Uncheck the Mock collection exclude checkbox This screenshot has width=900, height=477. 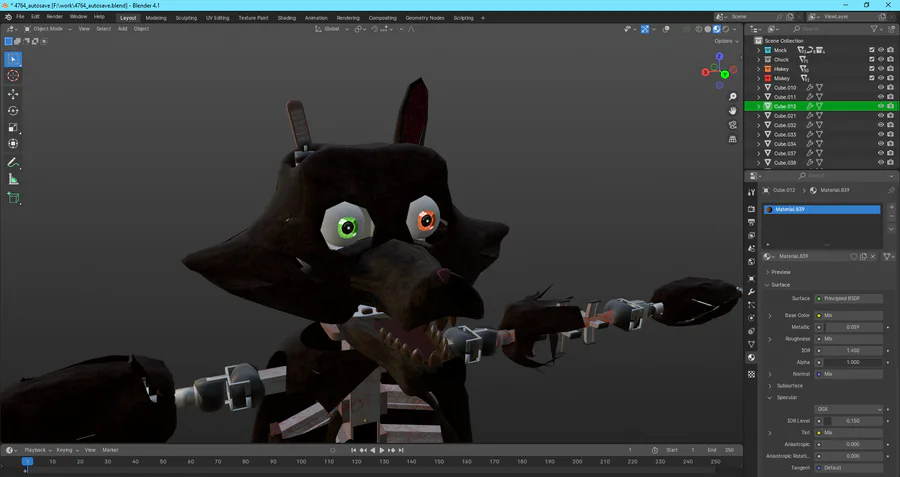point(871,50)
